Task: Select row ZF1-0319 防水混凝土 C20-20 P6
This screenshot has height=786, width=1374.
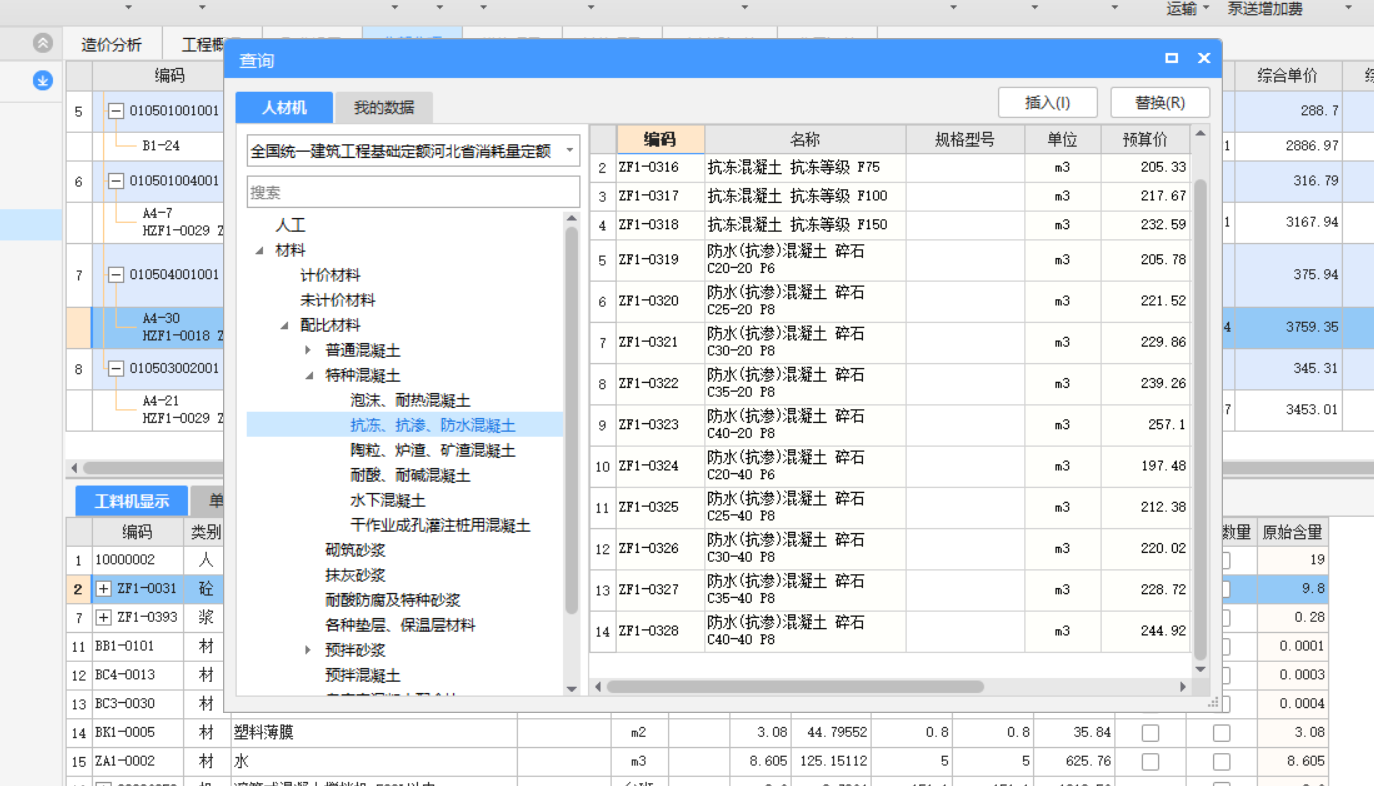Action: 890,260
